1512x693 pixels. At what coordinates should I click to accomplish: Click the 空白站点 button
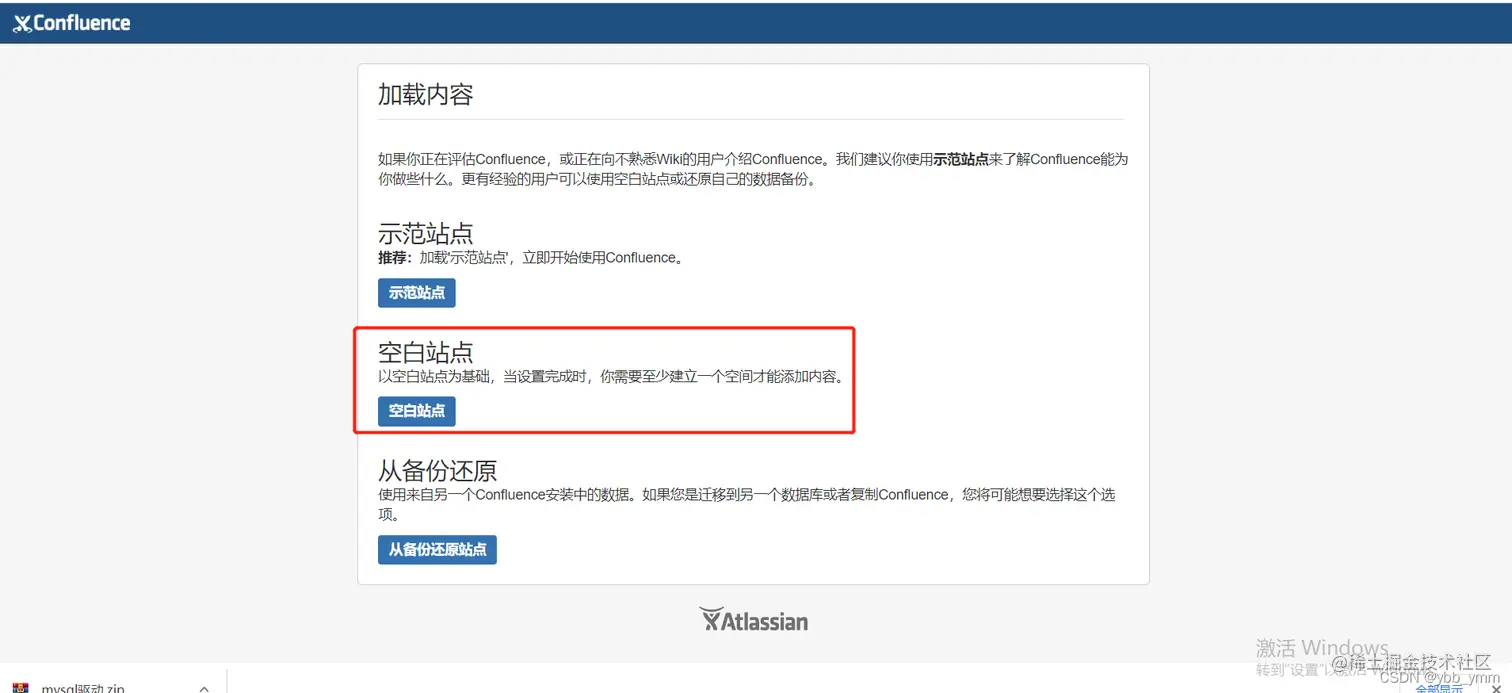point(416,411)
